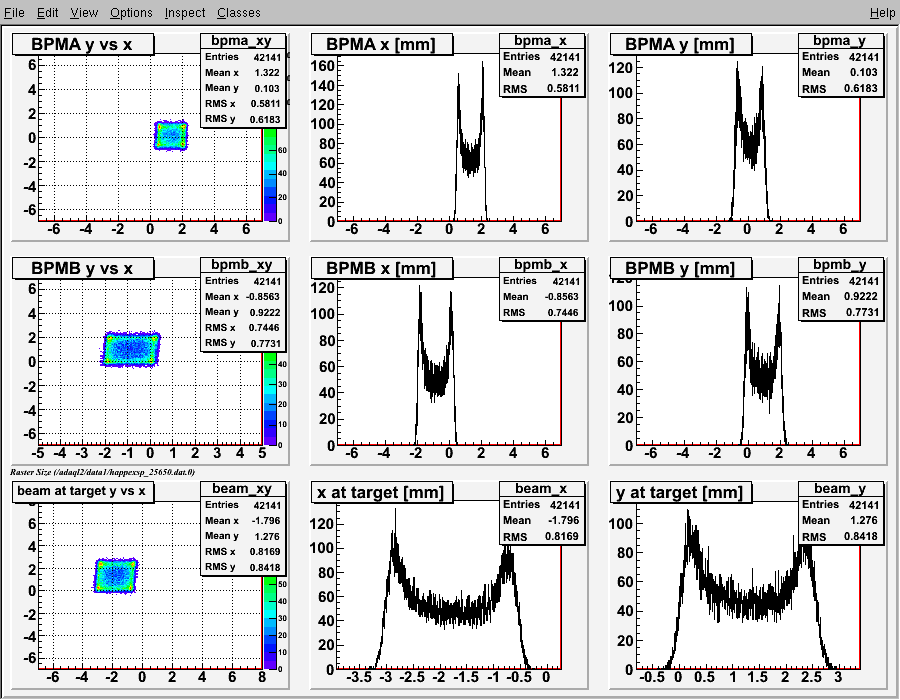This screenshot has width=900, height=700.
Task: Click the beam_xy statistics box header
Action: point(242,488)
